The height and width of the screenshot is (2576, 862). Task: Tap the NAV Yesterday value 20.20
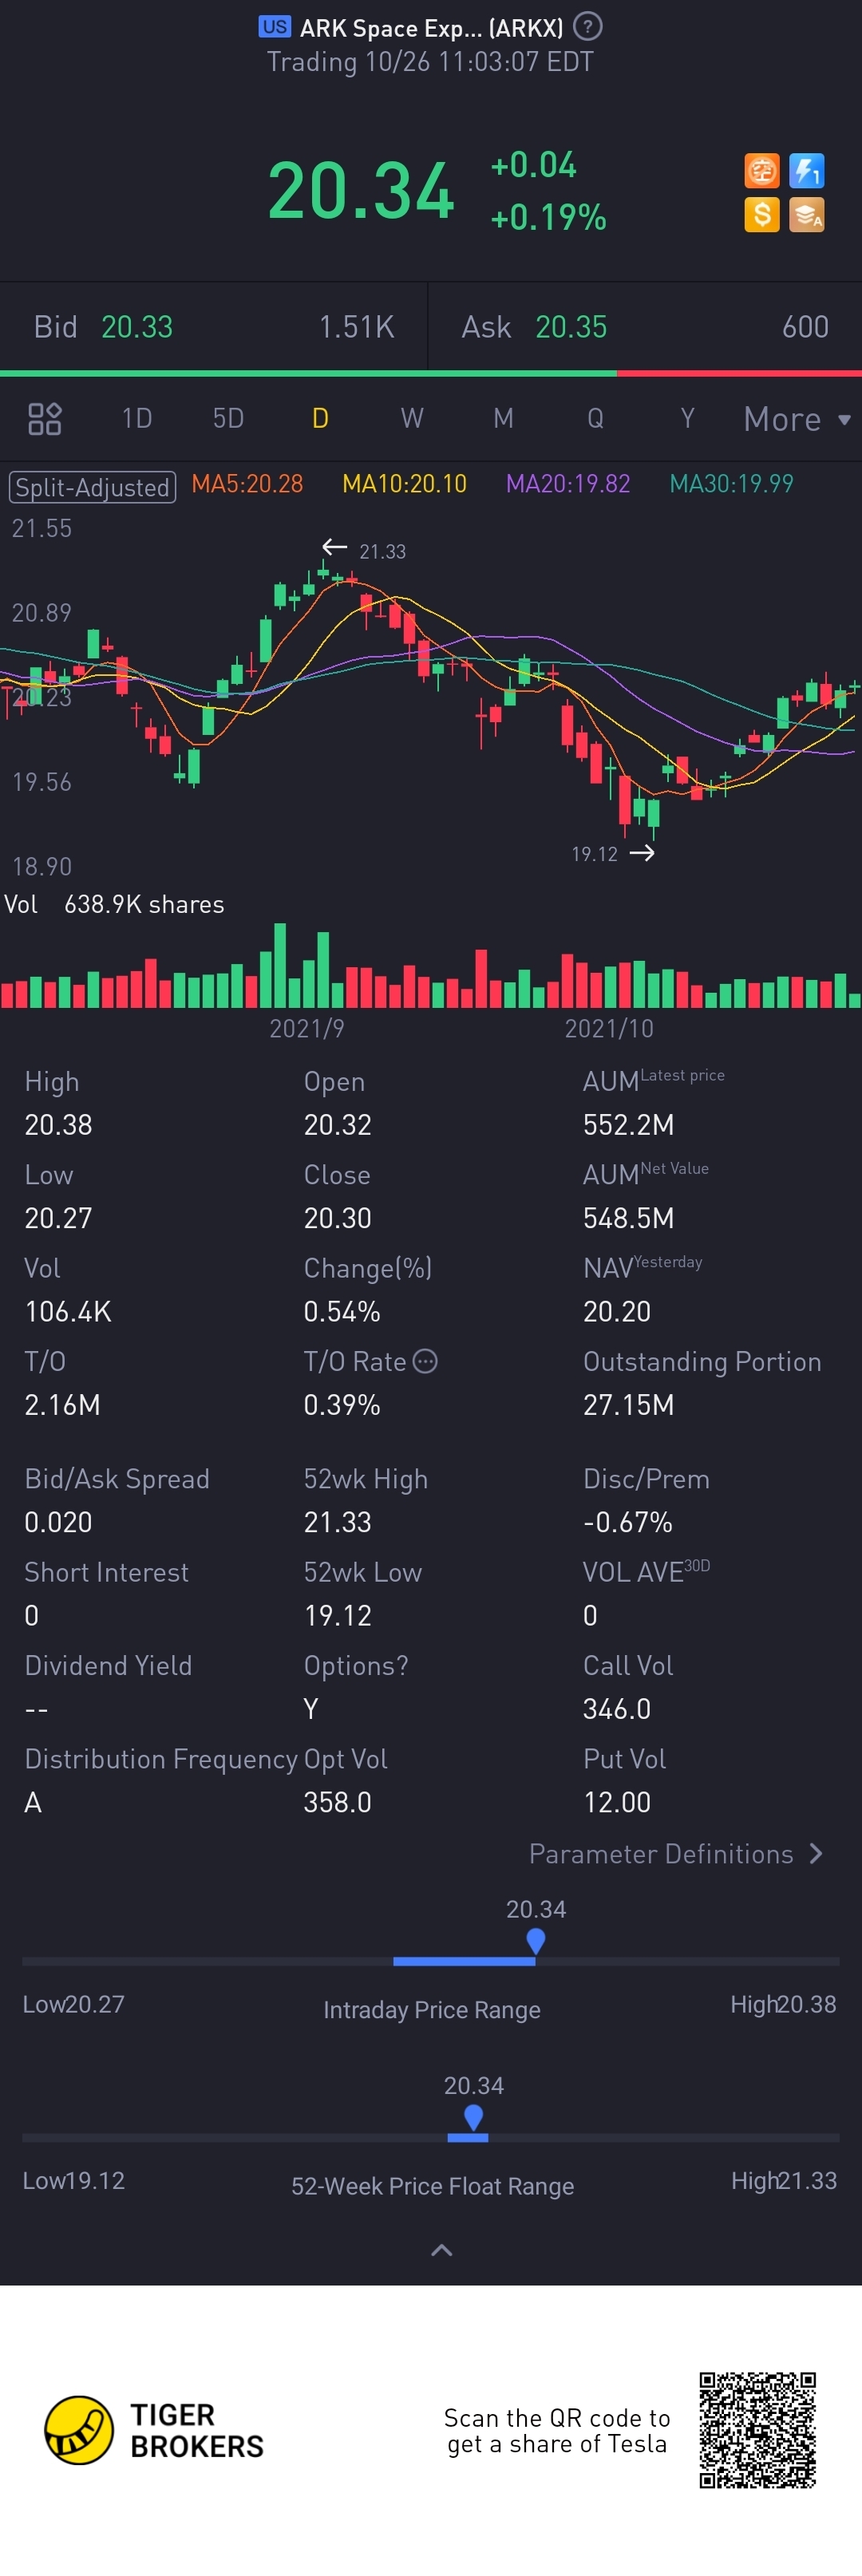coord(616,1312)
